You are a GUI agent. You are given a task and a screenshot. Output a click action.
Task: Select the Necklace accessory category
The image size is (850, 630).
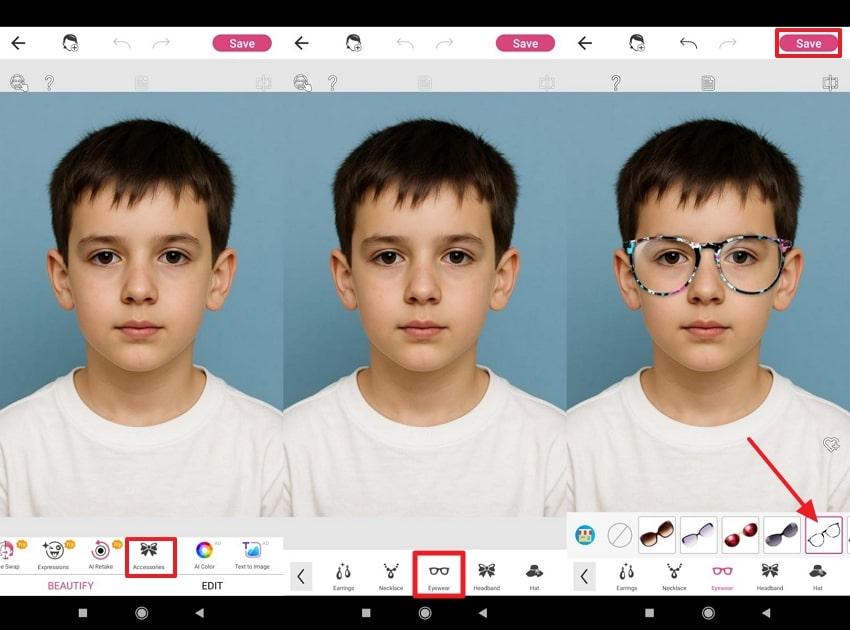click(390, 574)
